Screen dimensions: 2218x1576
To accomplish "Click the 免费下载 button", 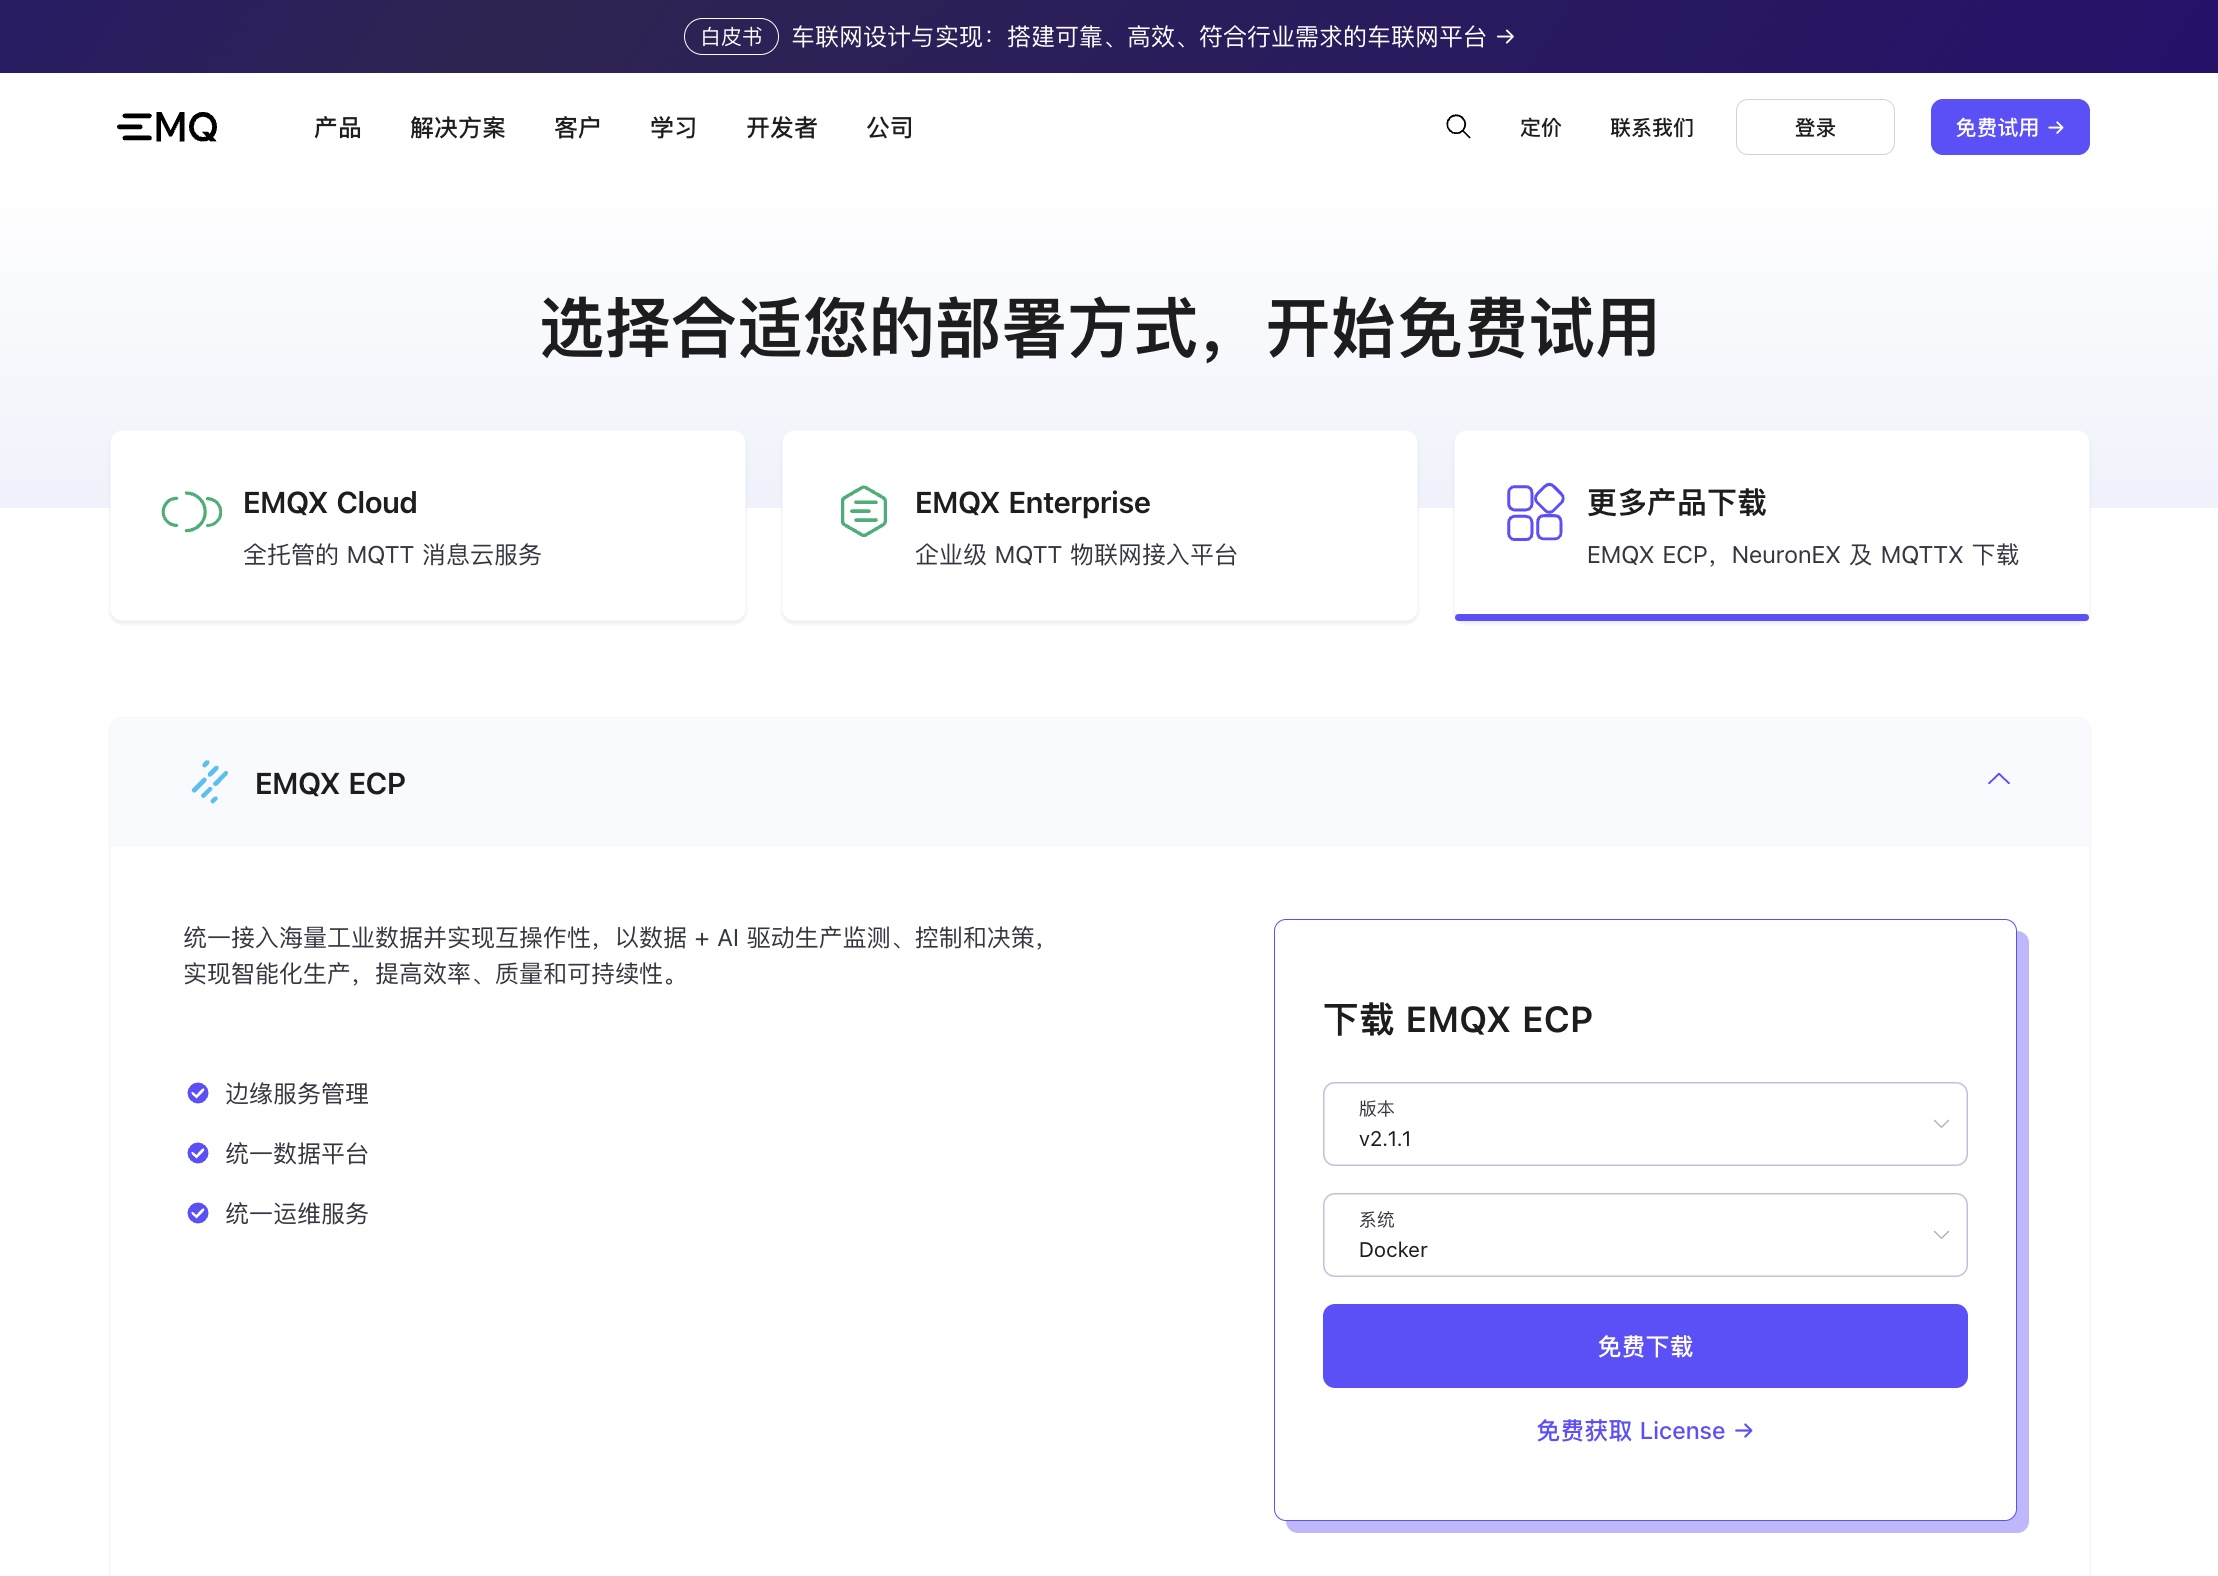I will click(x=1645, y=1346).
